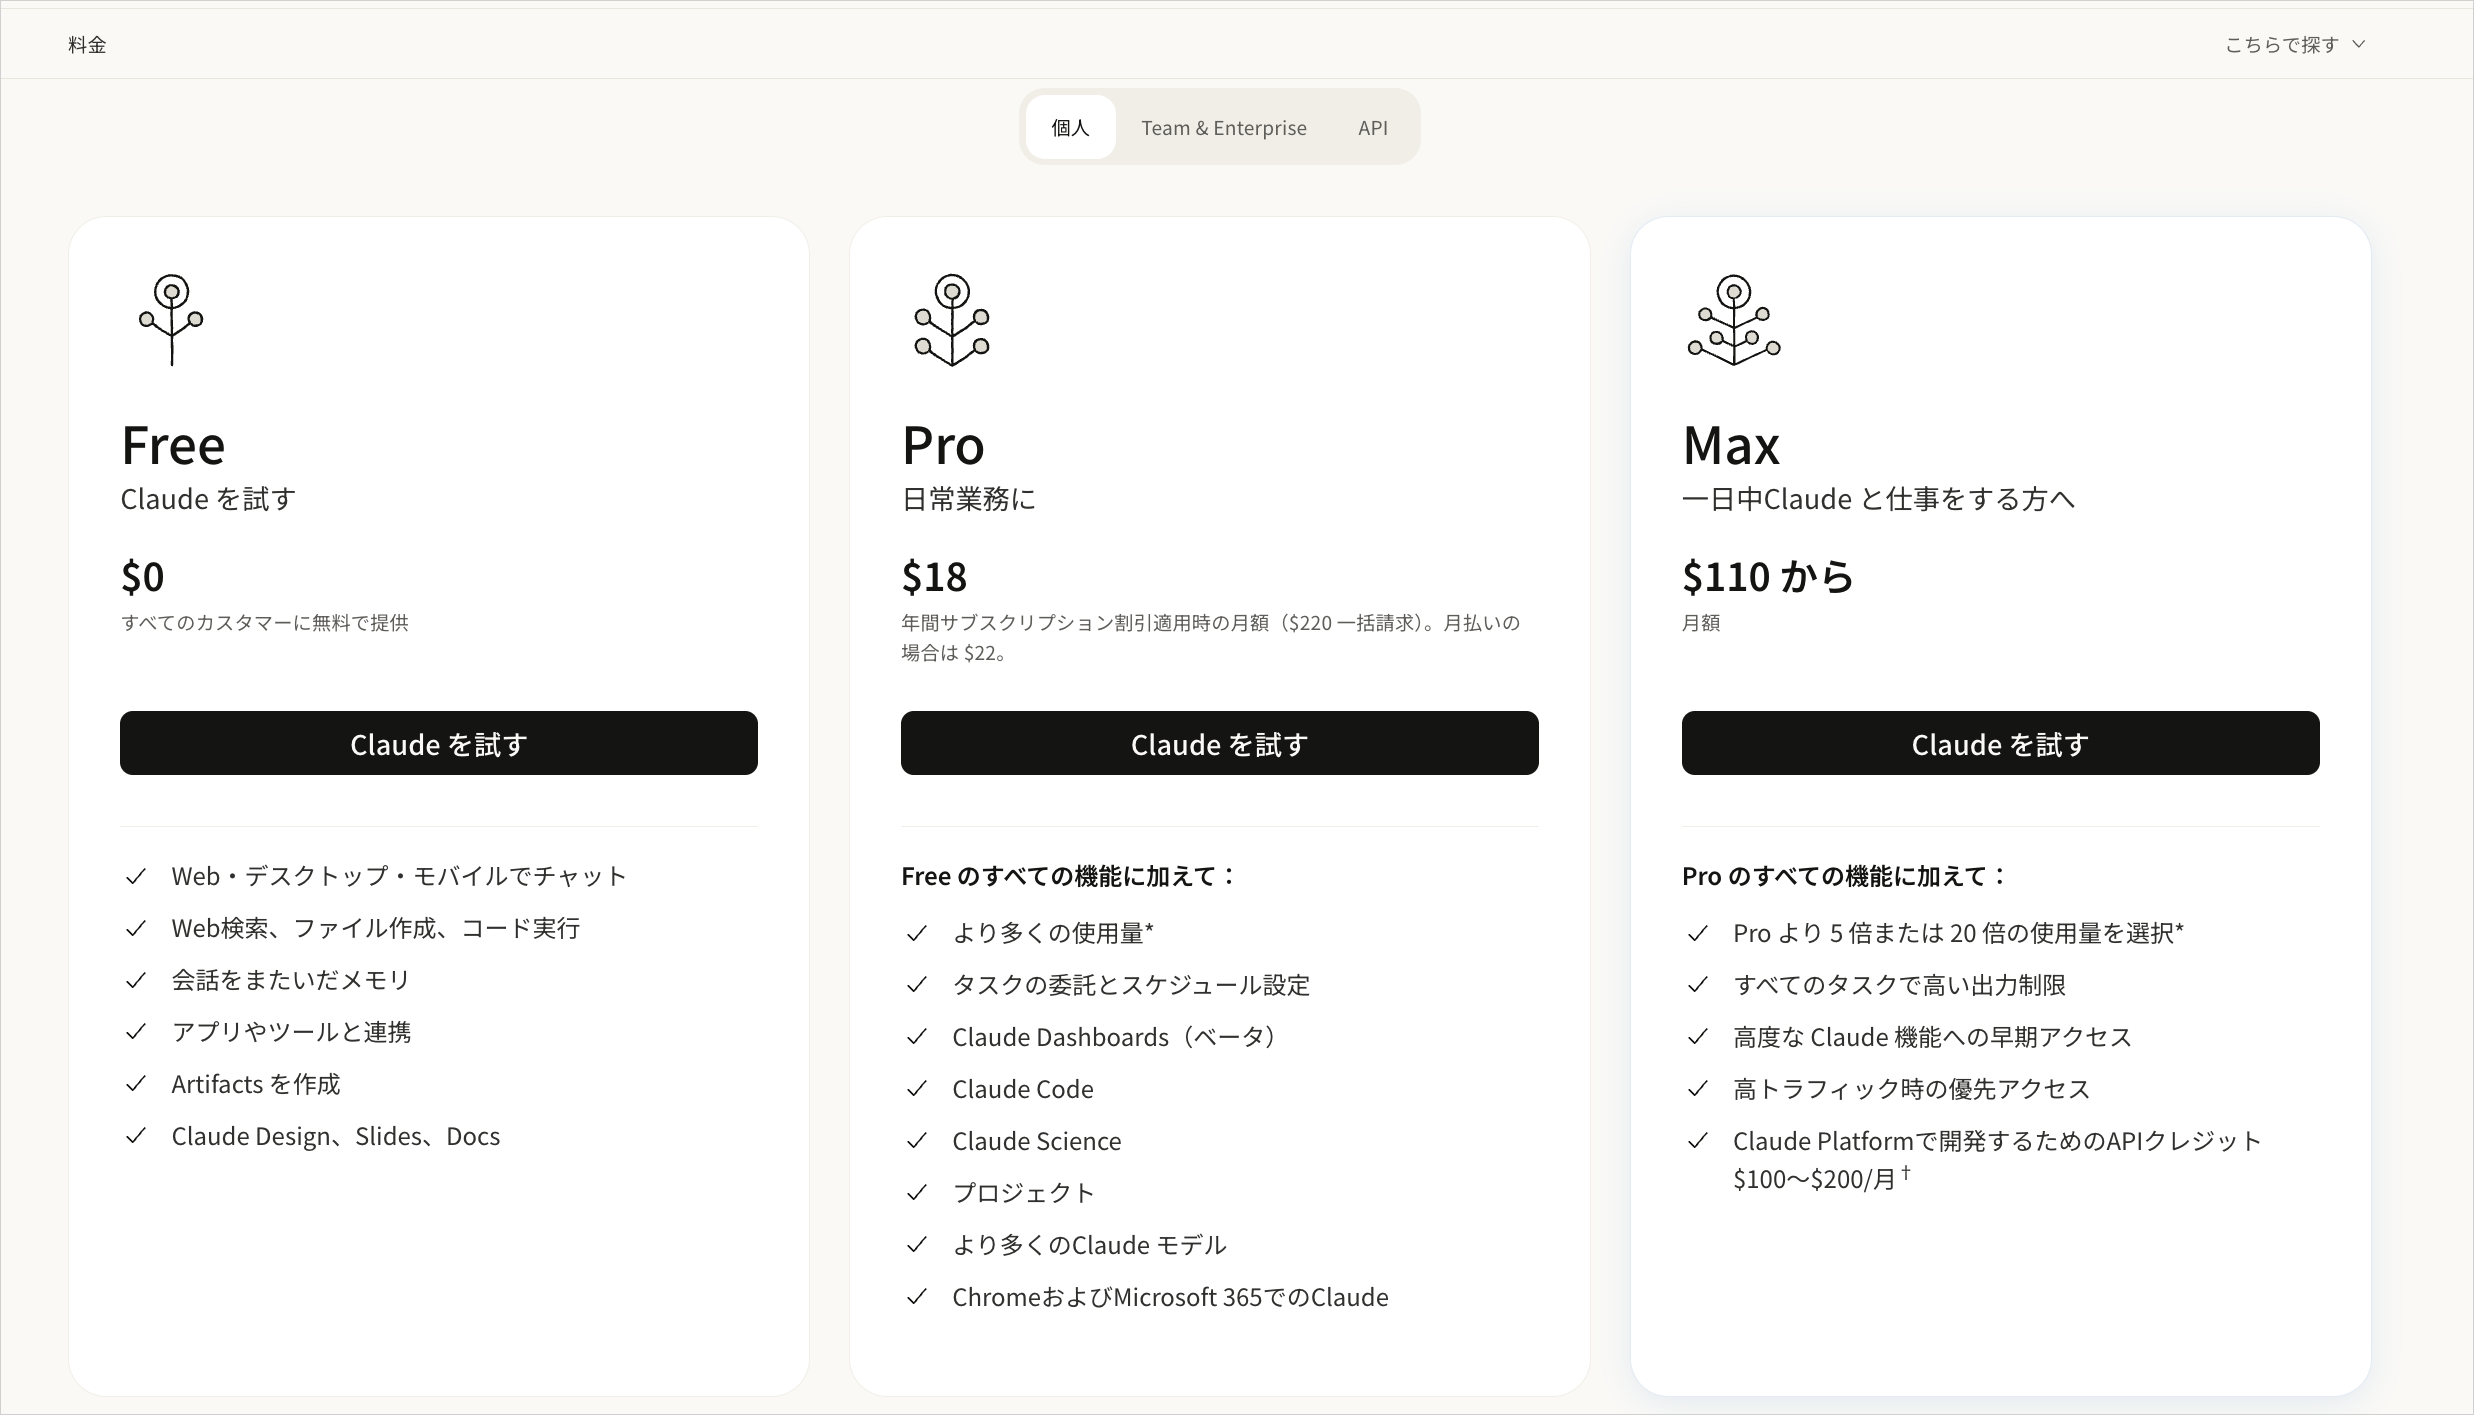Click すべてのタスクで高い出力制限 feature

tap(1900, 985)
